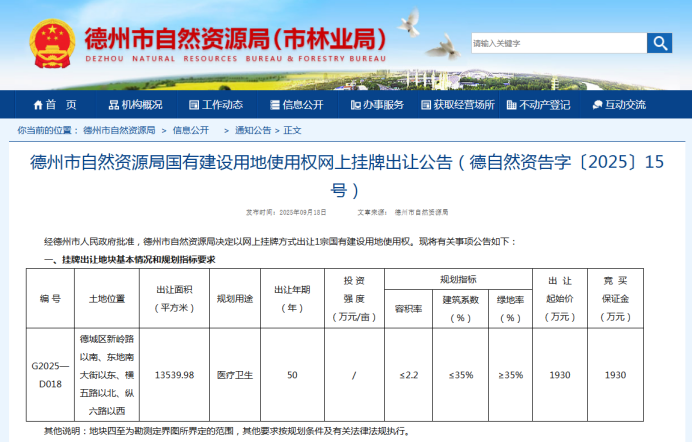Click the 获取经营场所 navigation icon

point(425,105)
